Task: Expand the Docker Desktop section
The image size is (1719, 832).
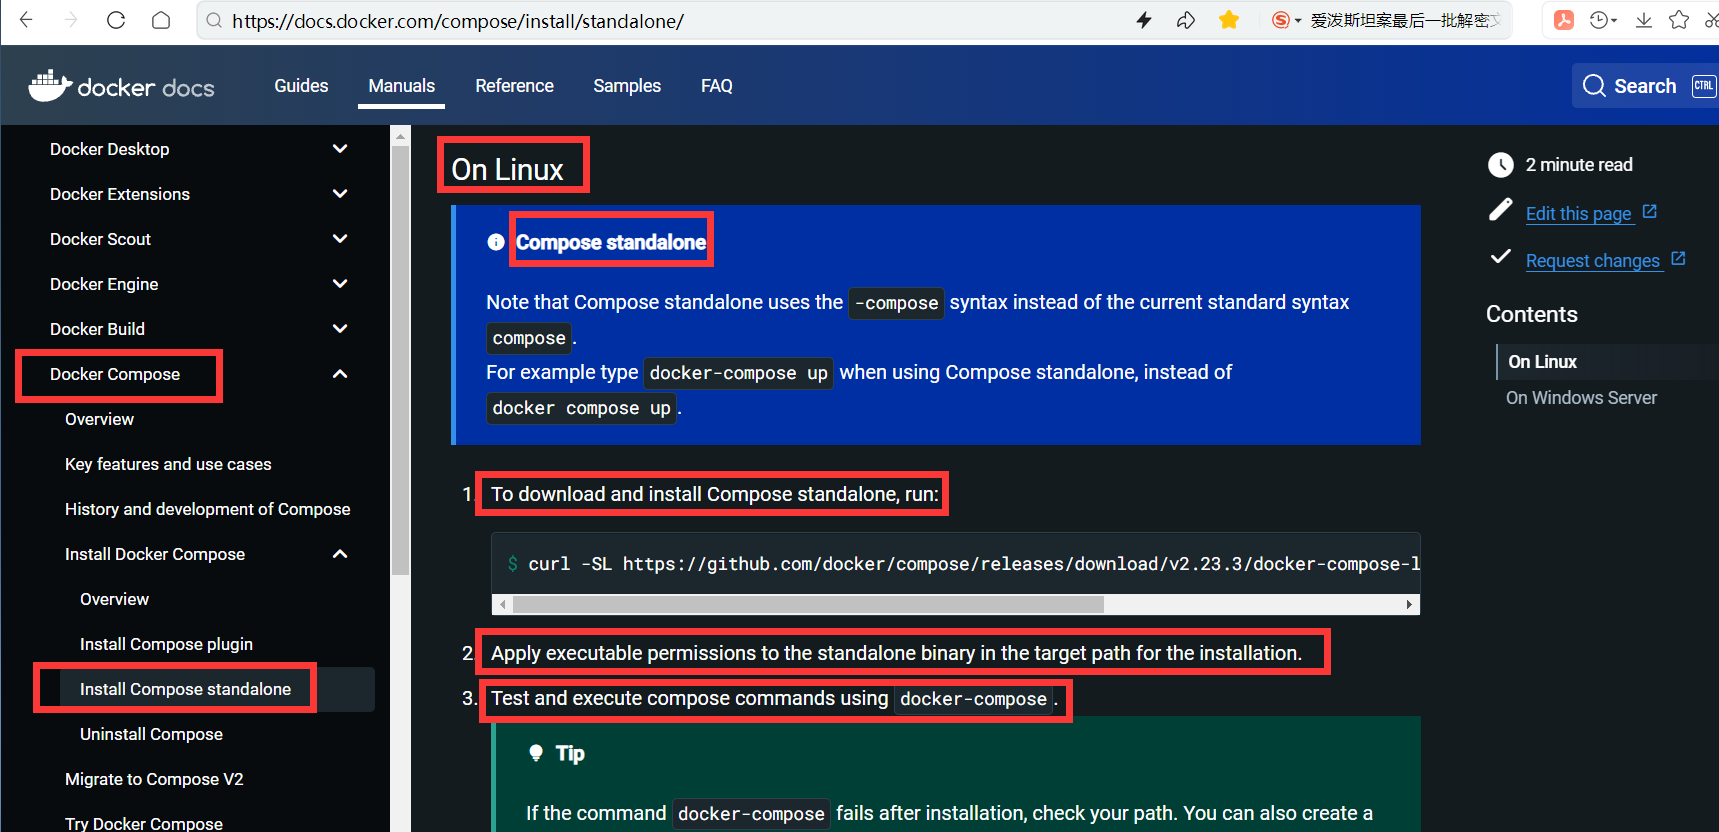Action: pyautogui.click(x=340, y=149)
